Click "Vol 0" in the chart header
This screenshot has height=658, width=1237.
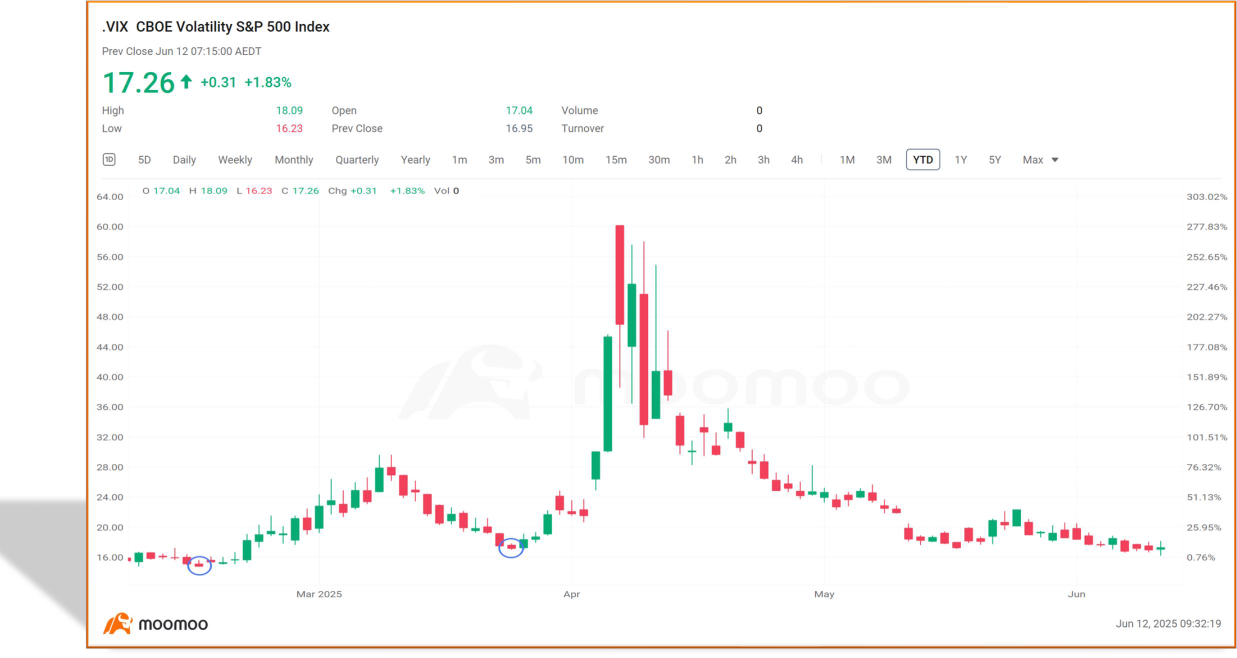(446, 191)
